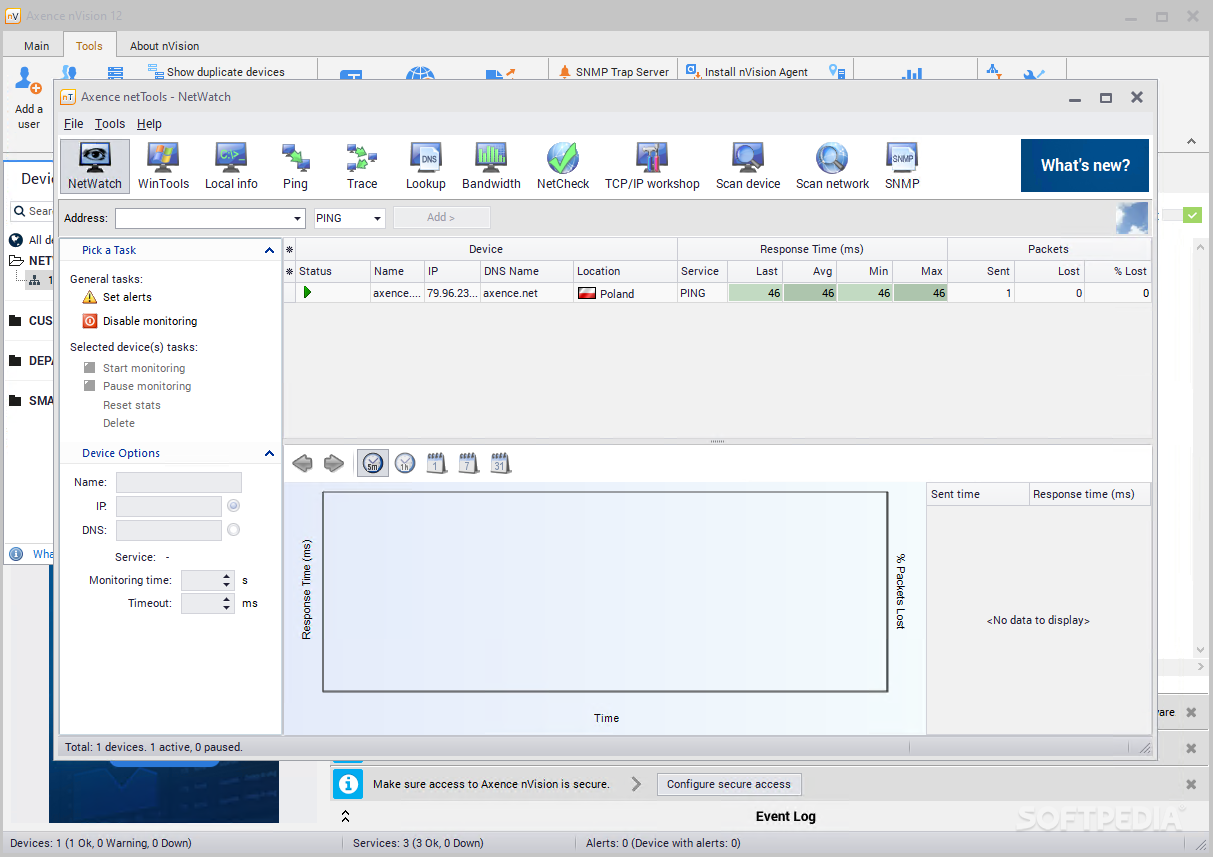Click the Set alerts warning icon

tap(90, 297)
